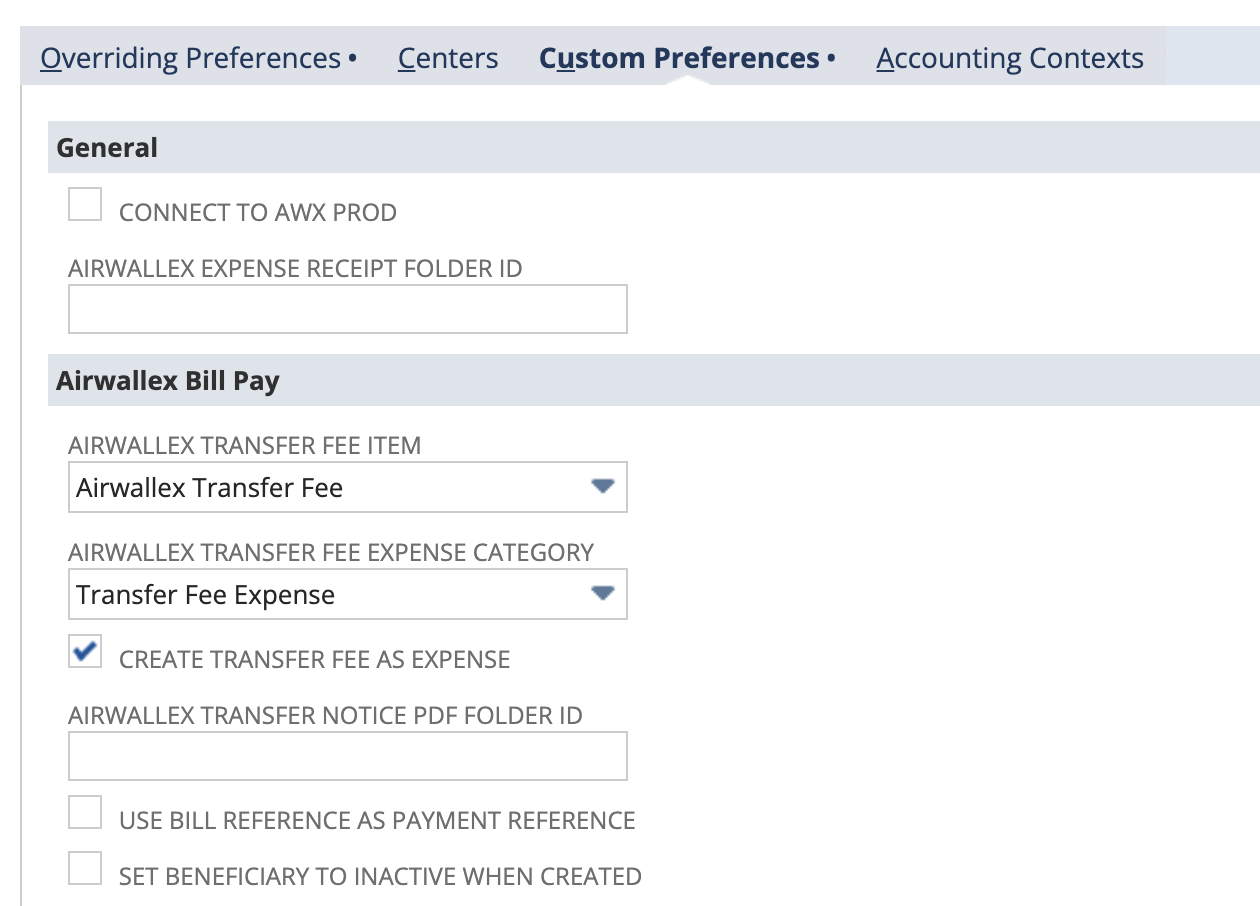Enable the Connect to AWX Prod checkbox

click(x=85, y=205)
